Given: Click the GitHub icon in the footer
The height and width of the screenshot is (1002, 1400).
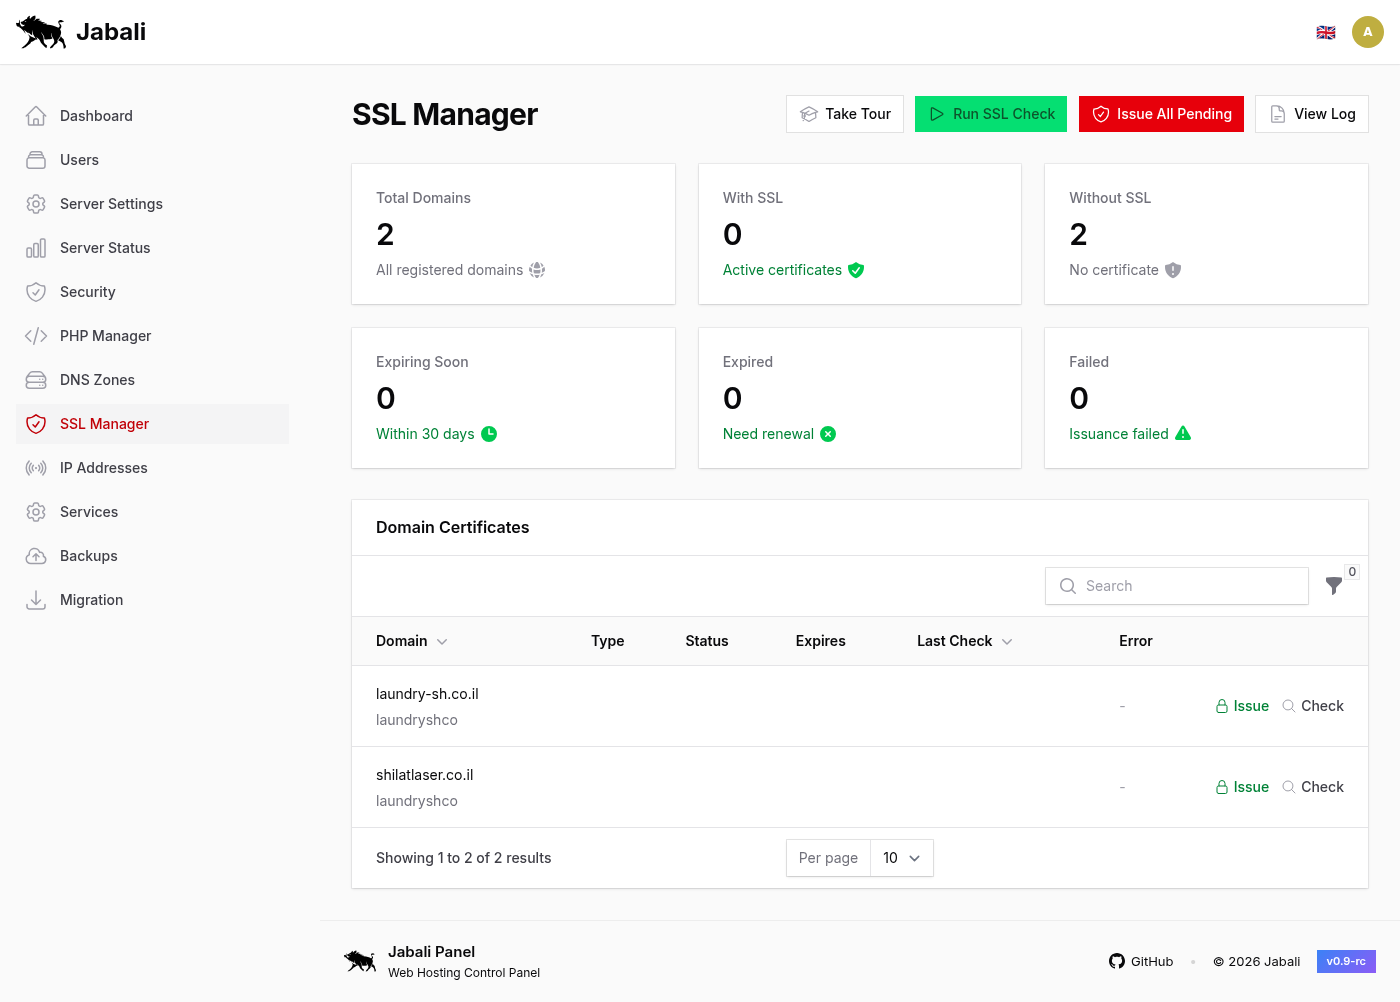Looking at the screenshot, I should [x=1116, y=961].
